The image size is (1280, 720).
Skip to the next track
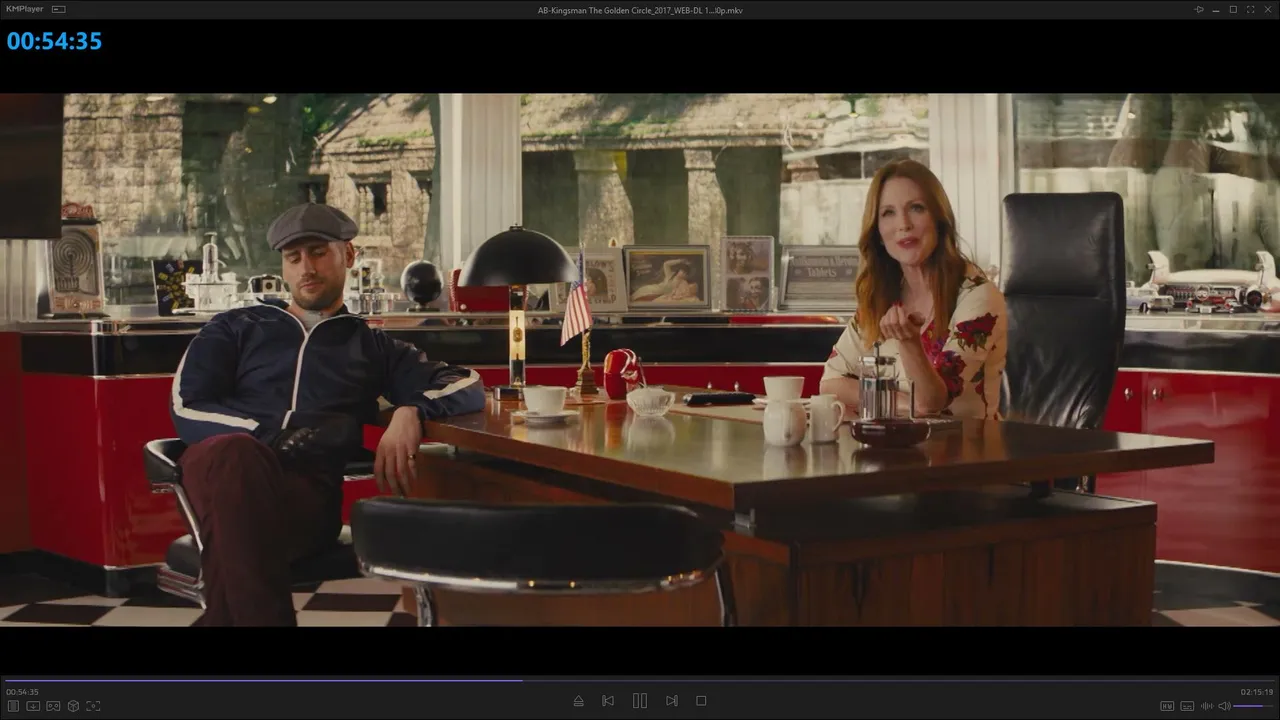pos(672,701)
